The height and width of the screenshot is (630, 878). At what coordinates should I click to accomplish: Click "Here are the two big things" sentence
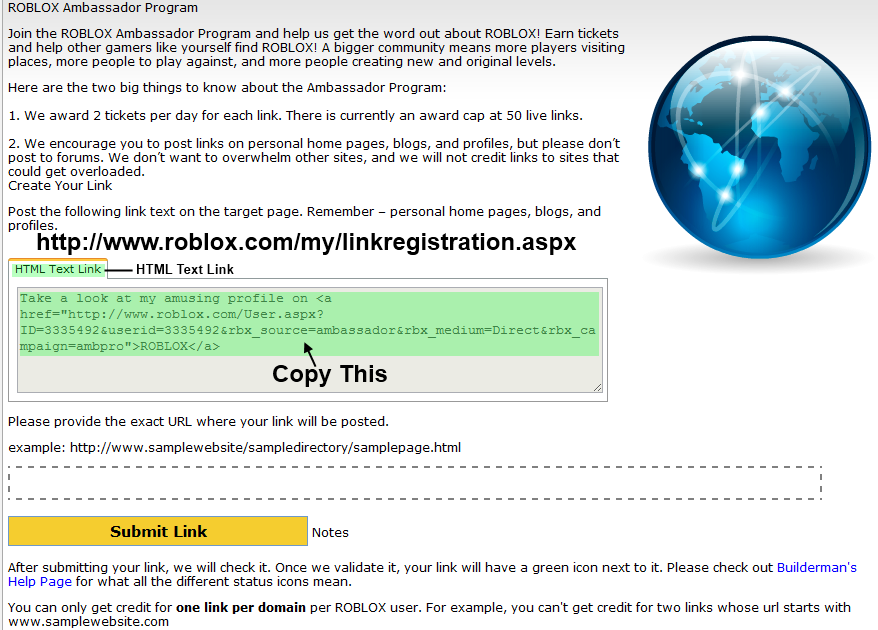pos(227,87)
